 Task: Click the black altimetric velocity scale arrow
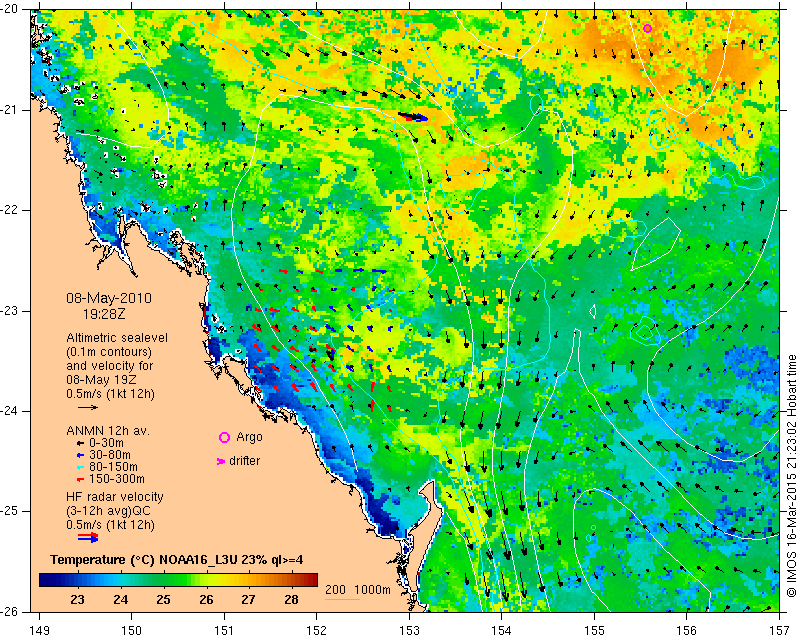88,407
